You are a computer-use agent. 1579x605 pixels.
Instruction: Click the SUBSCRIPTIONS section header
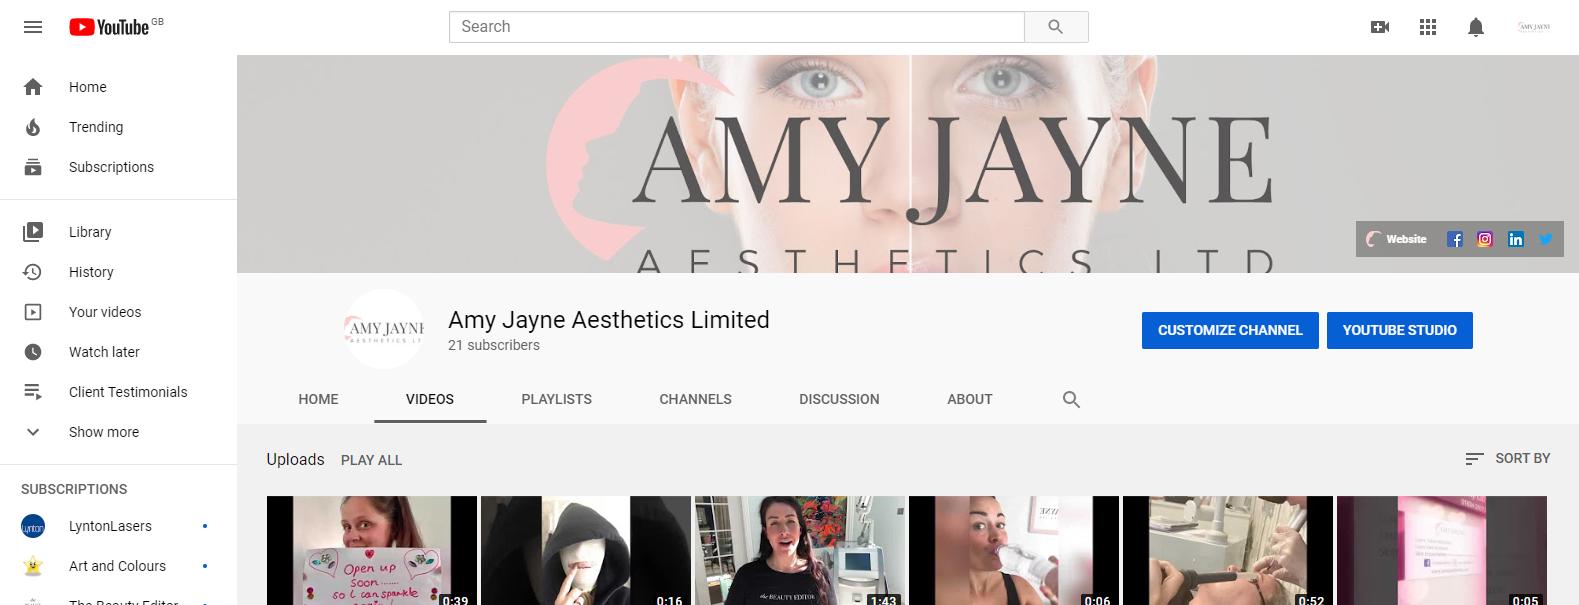pos(74,489)
